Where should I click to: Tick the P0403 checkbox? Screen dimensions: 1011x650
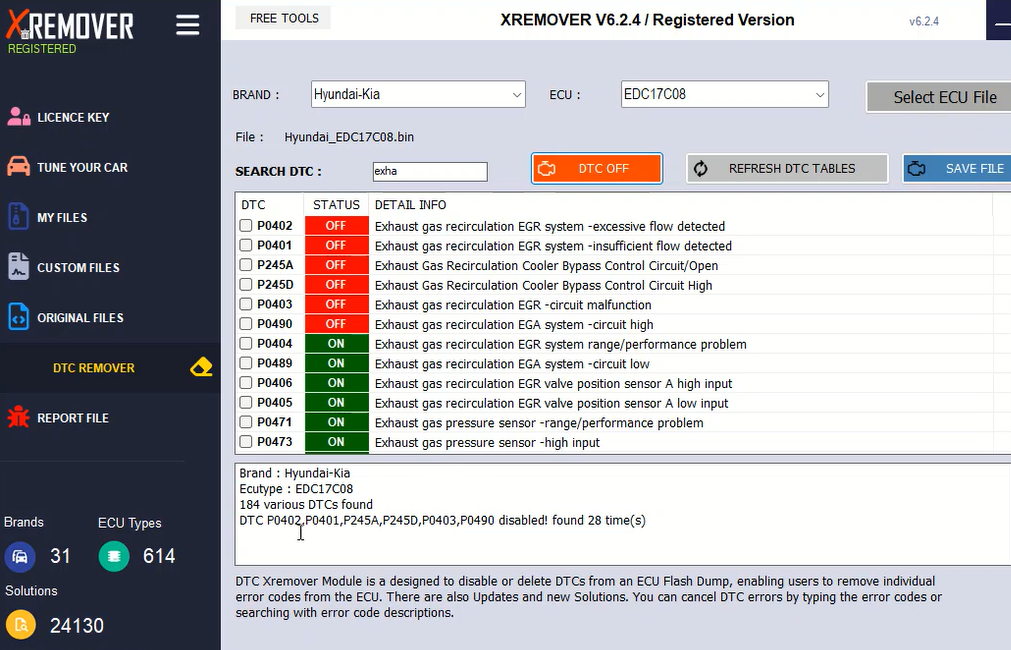tap(246, 304)
